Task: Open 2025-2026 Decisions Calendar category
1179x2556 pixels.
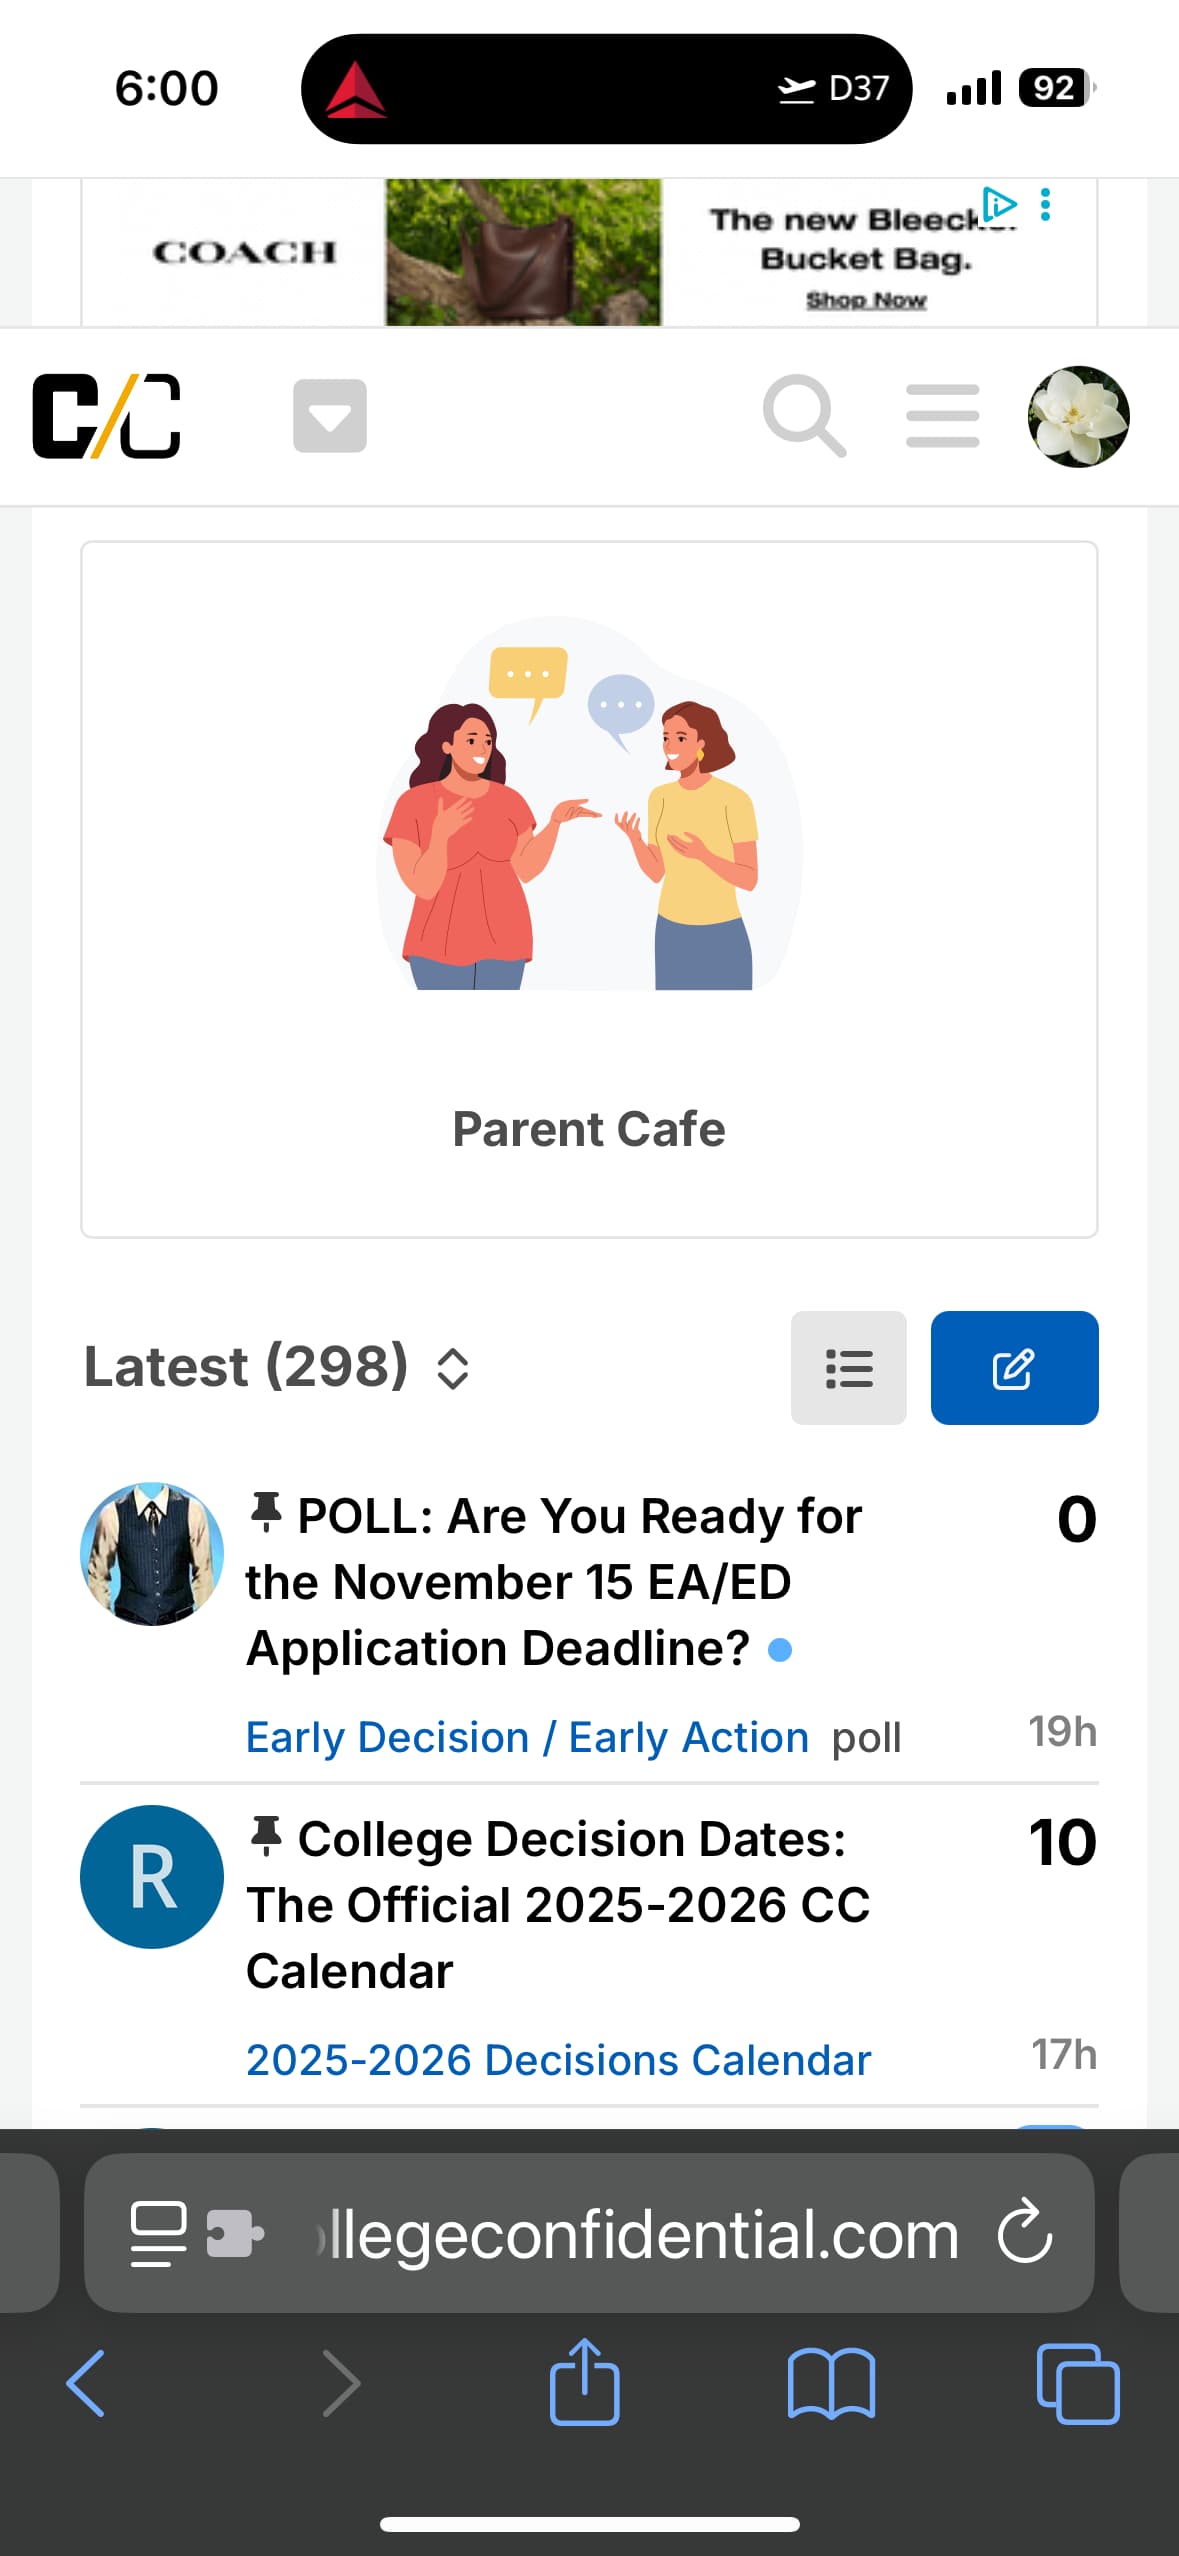Action: click(x=558, y=2061)
